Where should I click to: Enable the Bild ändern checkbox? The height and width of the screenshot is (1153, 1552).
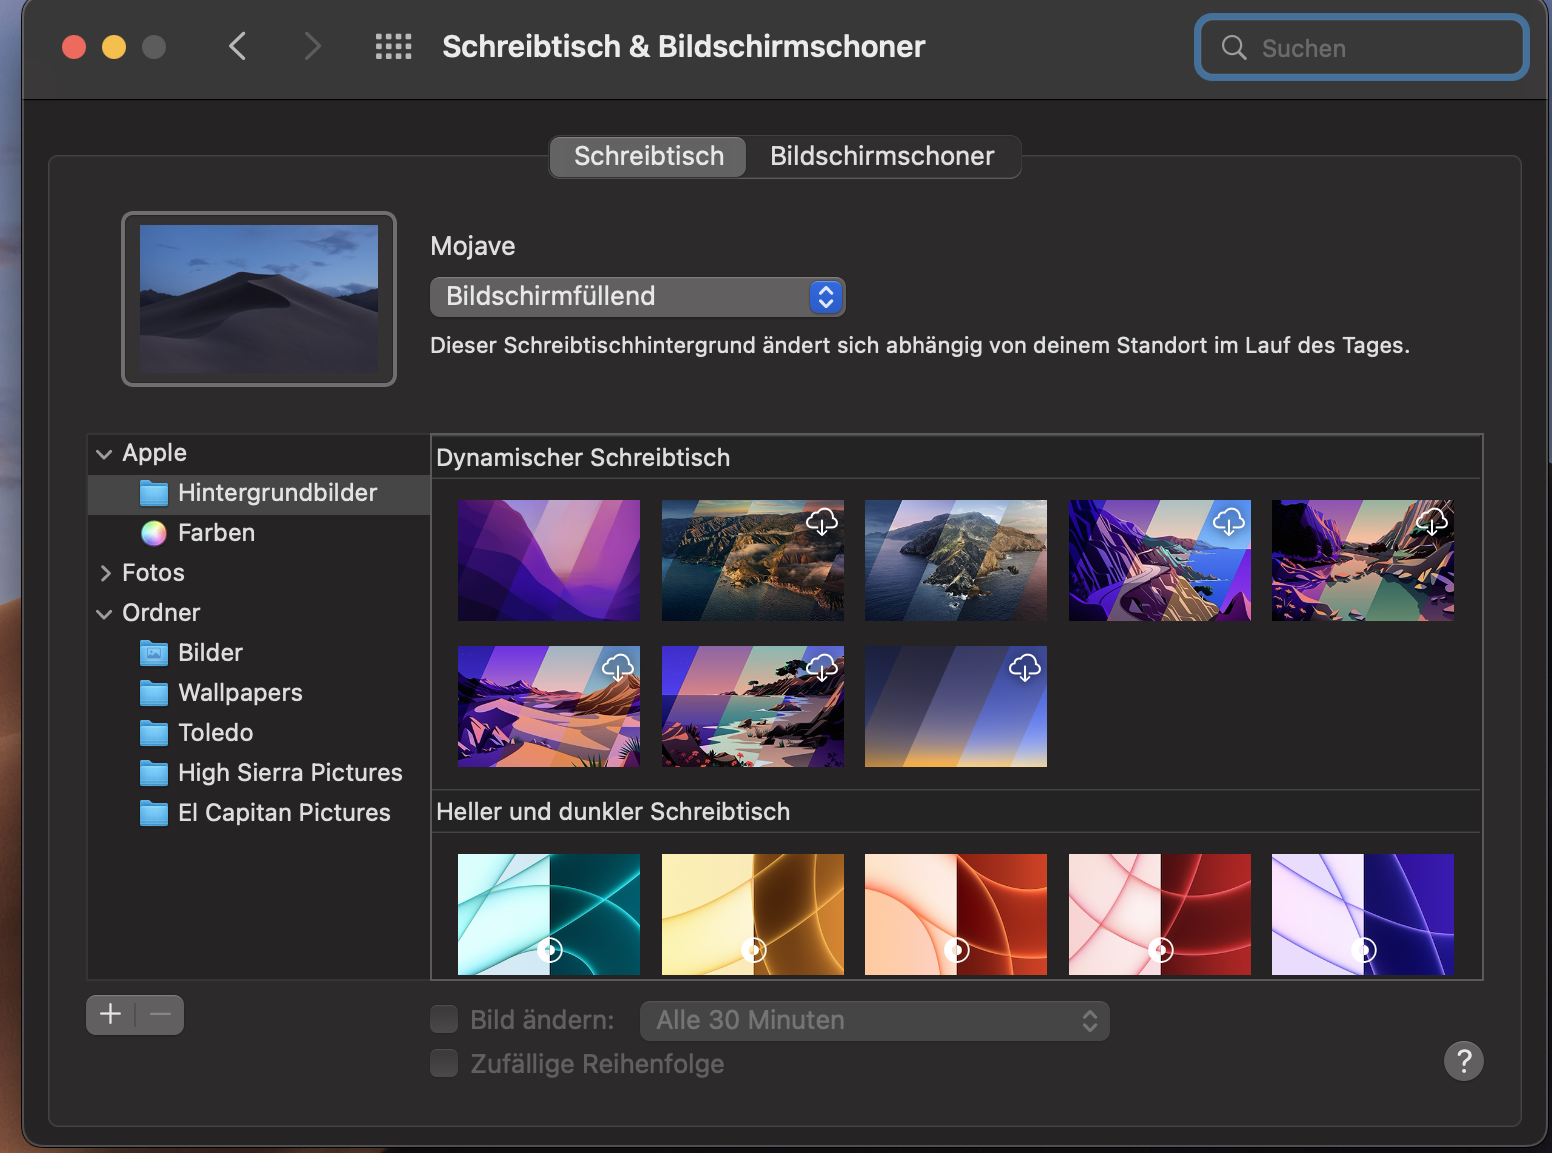click(x=444, y=1020)
